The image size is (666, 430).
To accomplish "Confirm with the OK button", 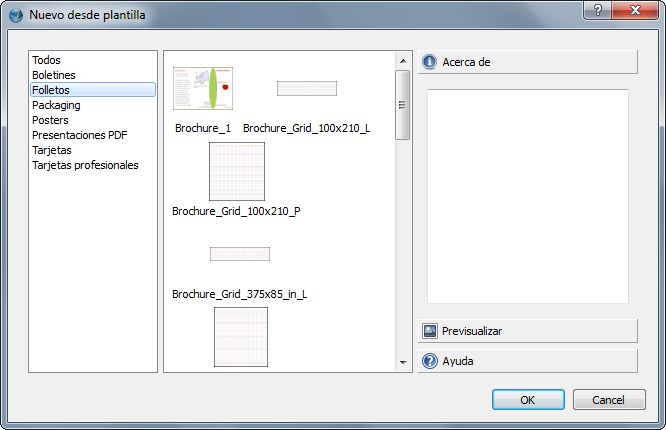I will [528, 400].
